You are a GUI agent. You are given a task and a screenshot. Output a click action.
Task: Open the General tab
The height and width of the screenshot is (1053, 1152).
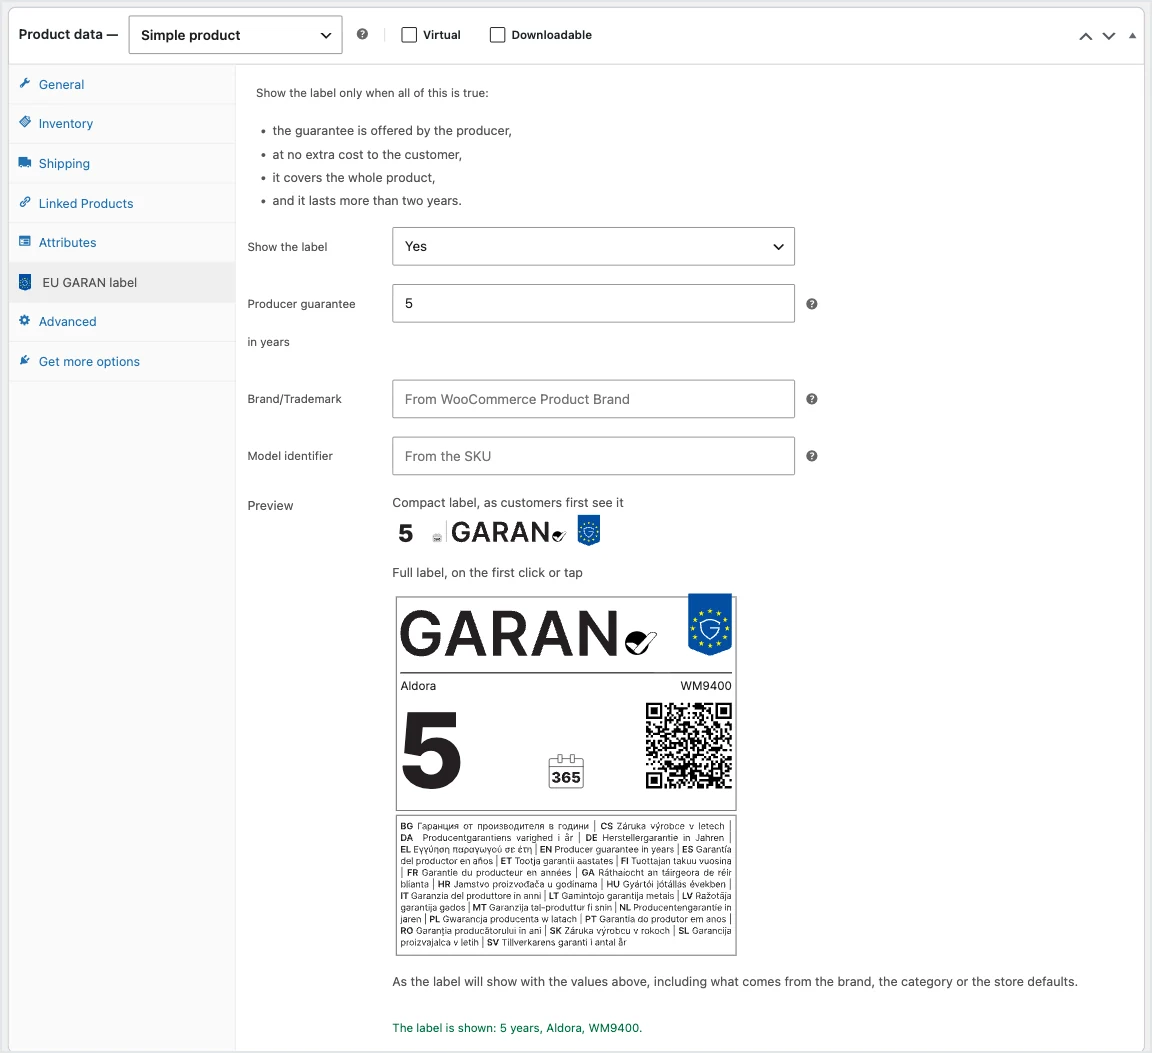click(122, 84)
